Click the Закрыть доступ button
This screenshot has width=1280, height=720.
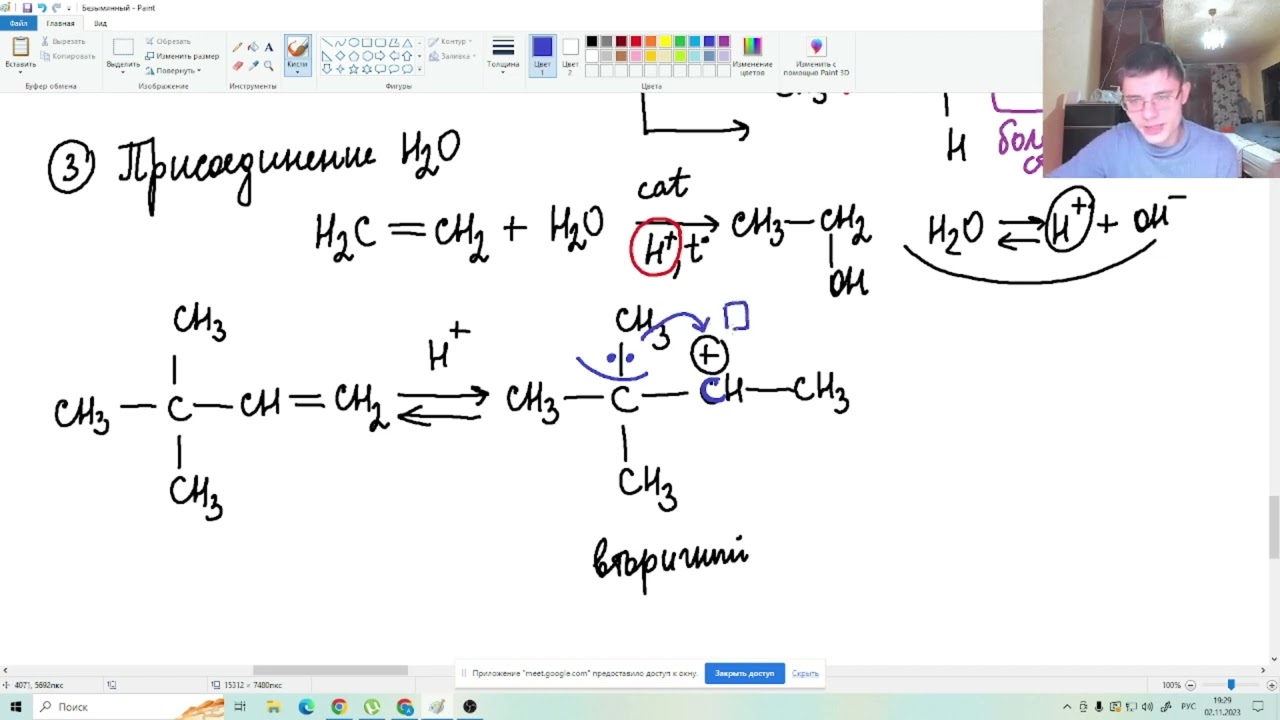click(744, 673)
